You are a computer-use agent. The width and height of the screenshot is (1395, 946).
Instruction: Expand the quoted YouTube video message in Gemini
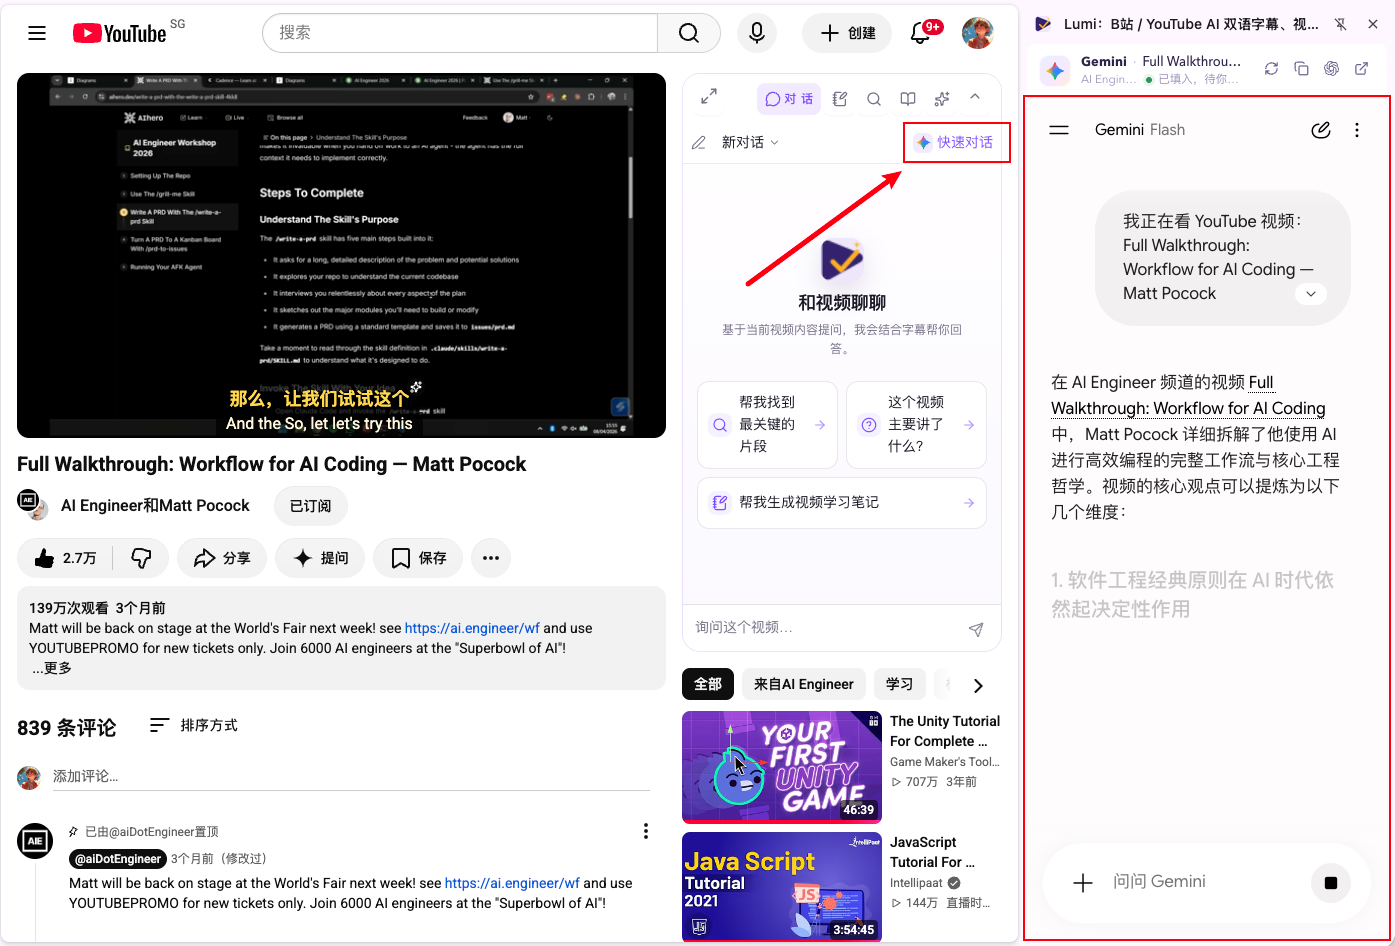tap(1310, 294)
